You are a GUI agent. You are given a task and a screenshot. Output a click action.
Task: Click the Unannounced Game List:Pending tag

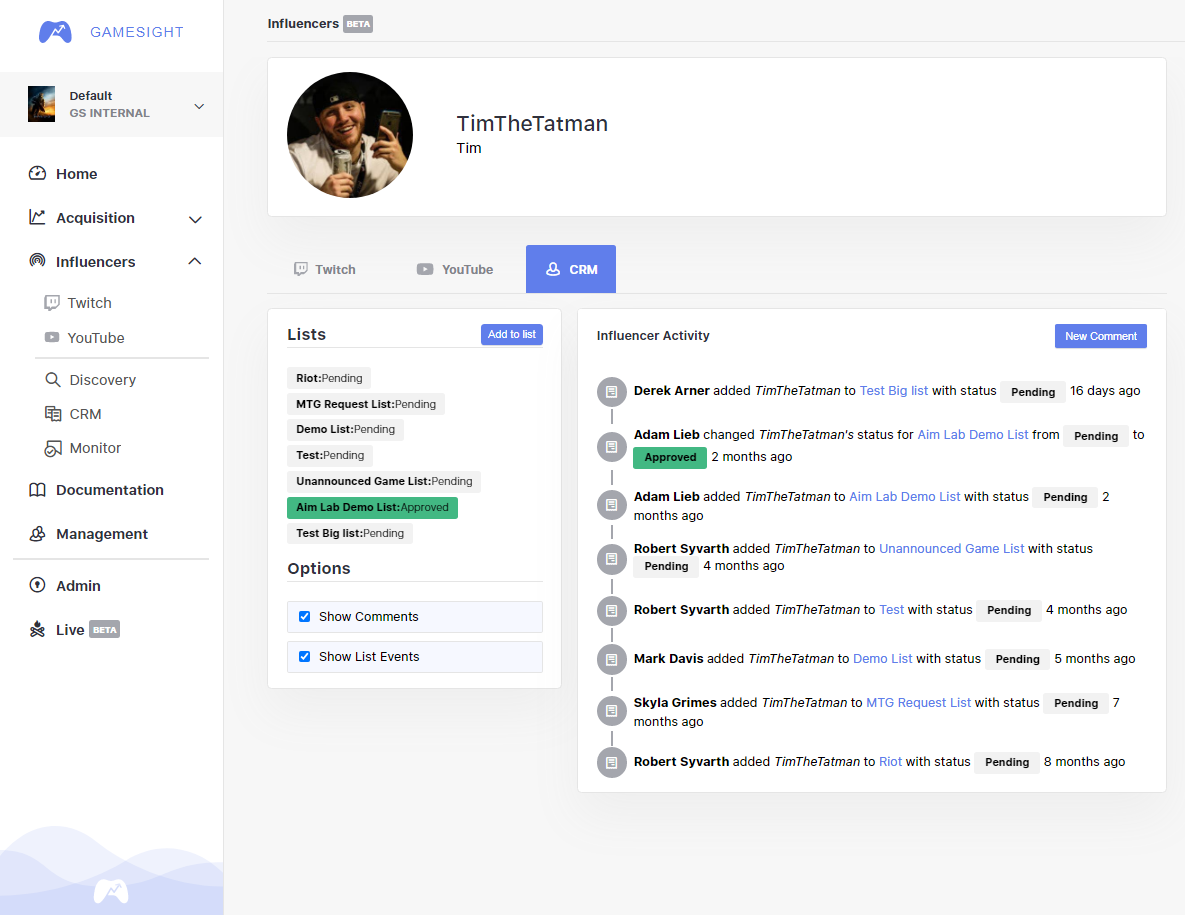click(384, 481)
